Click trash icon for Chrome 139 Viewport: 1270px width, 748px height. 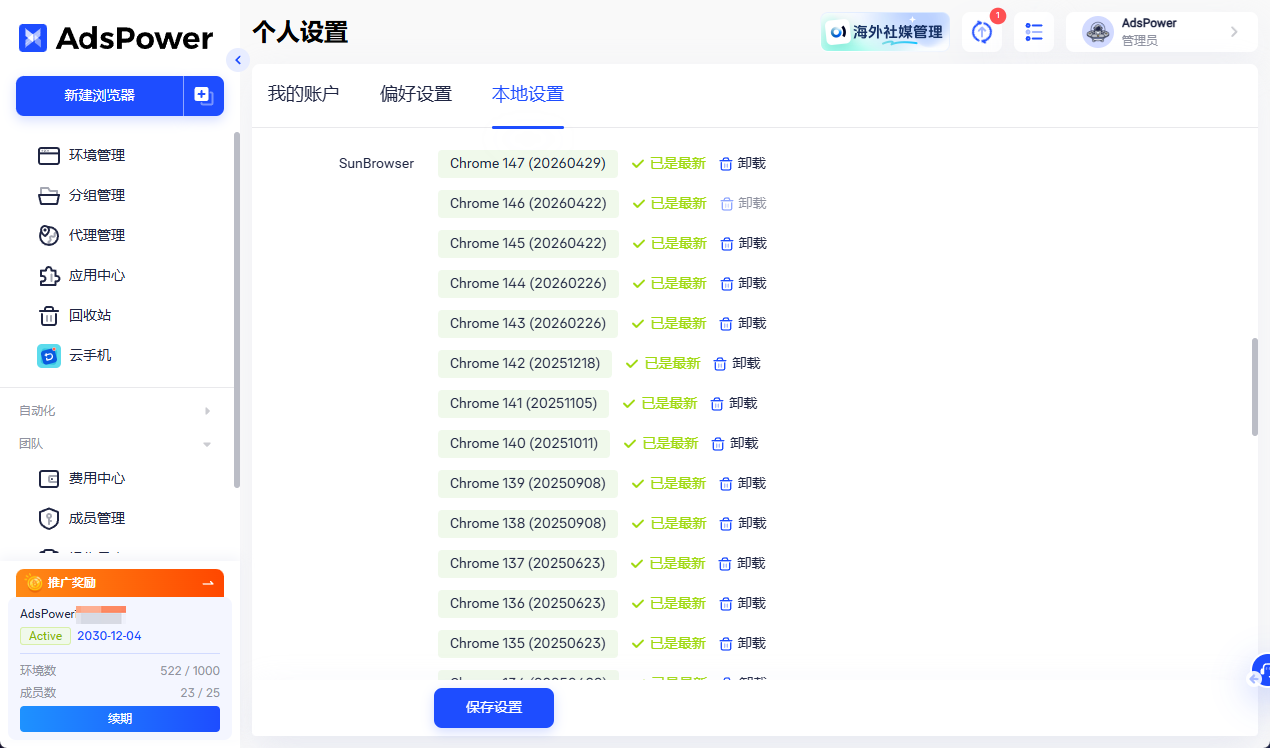coord(726,483)
